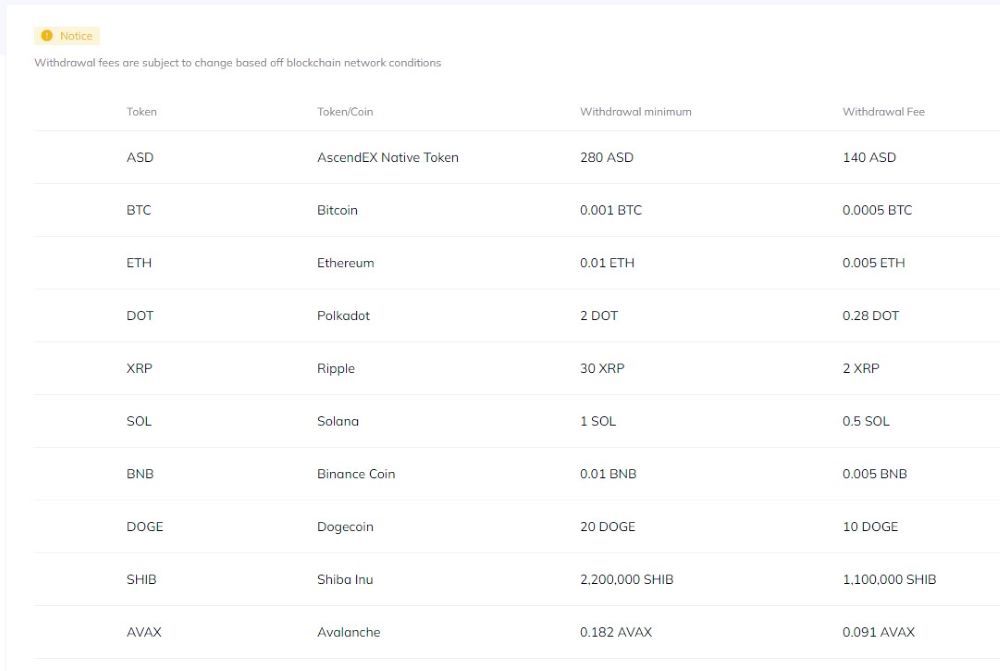Select the ETH token cell
The width and height of the screenshot is (1000, 671).
[x=139, y=263]
